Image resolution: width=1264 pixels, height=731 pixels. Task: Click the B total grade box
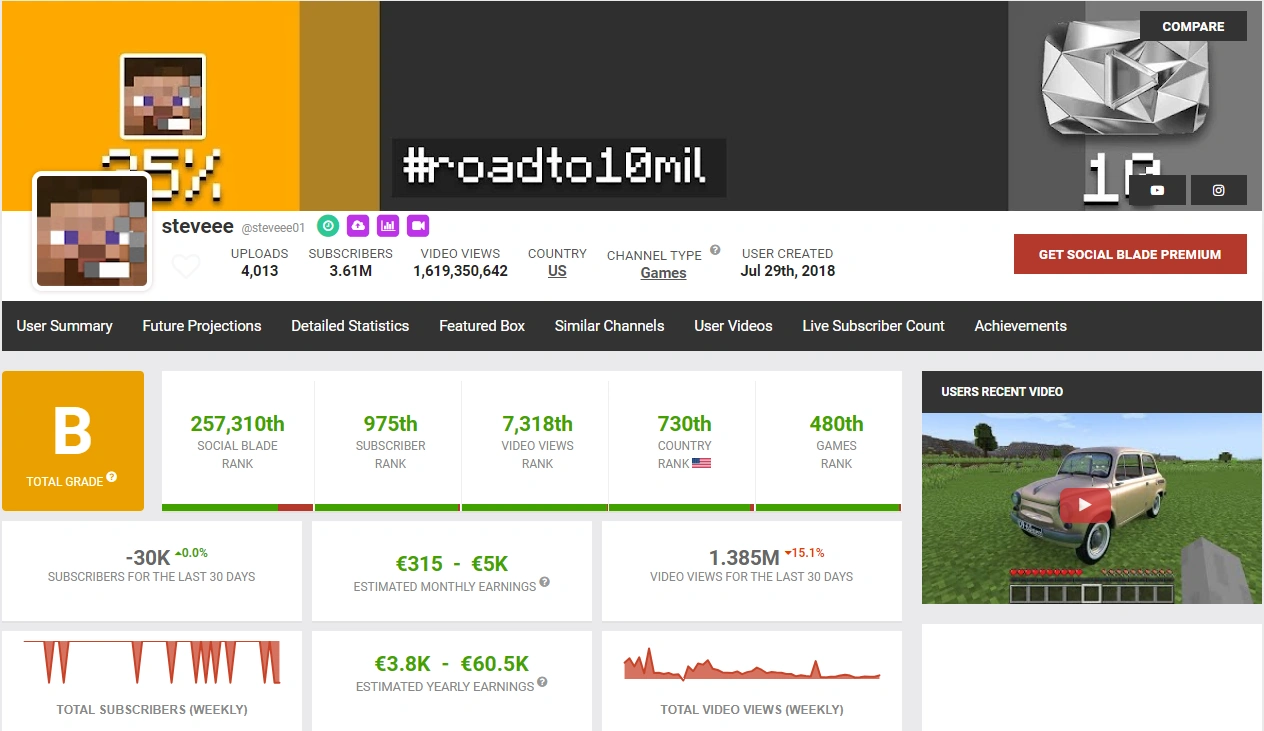[x=73, y=441]
